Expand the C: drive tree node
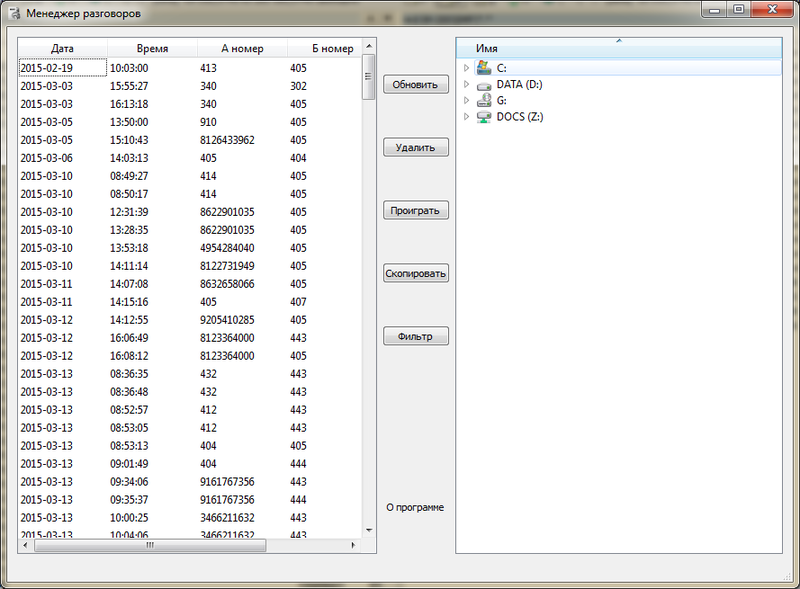The image size is (800, 589). tap(467, 68)
